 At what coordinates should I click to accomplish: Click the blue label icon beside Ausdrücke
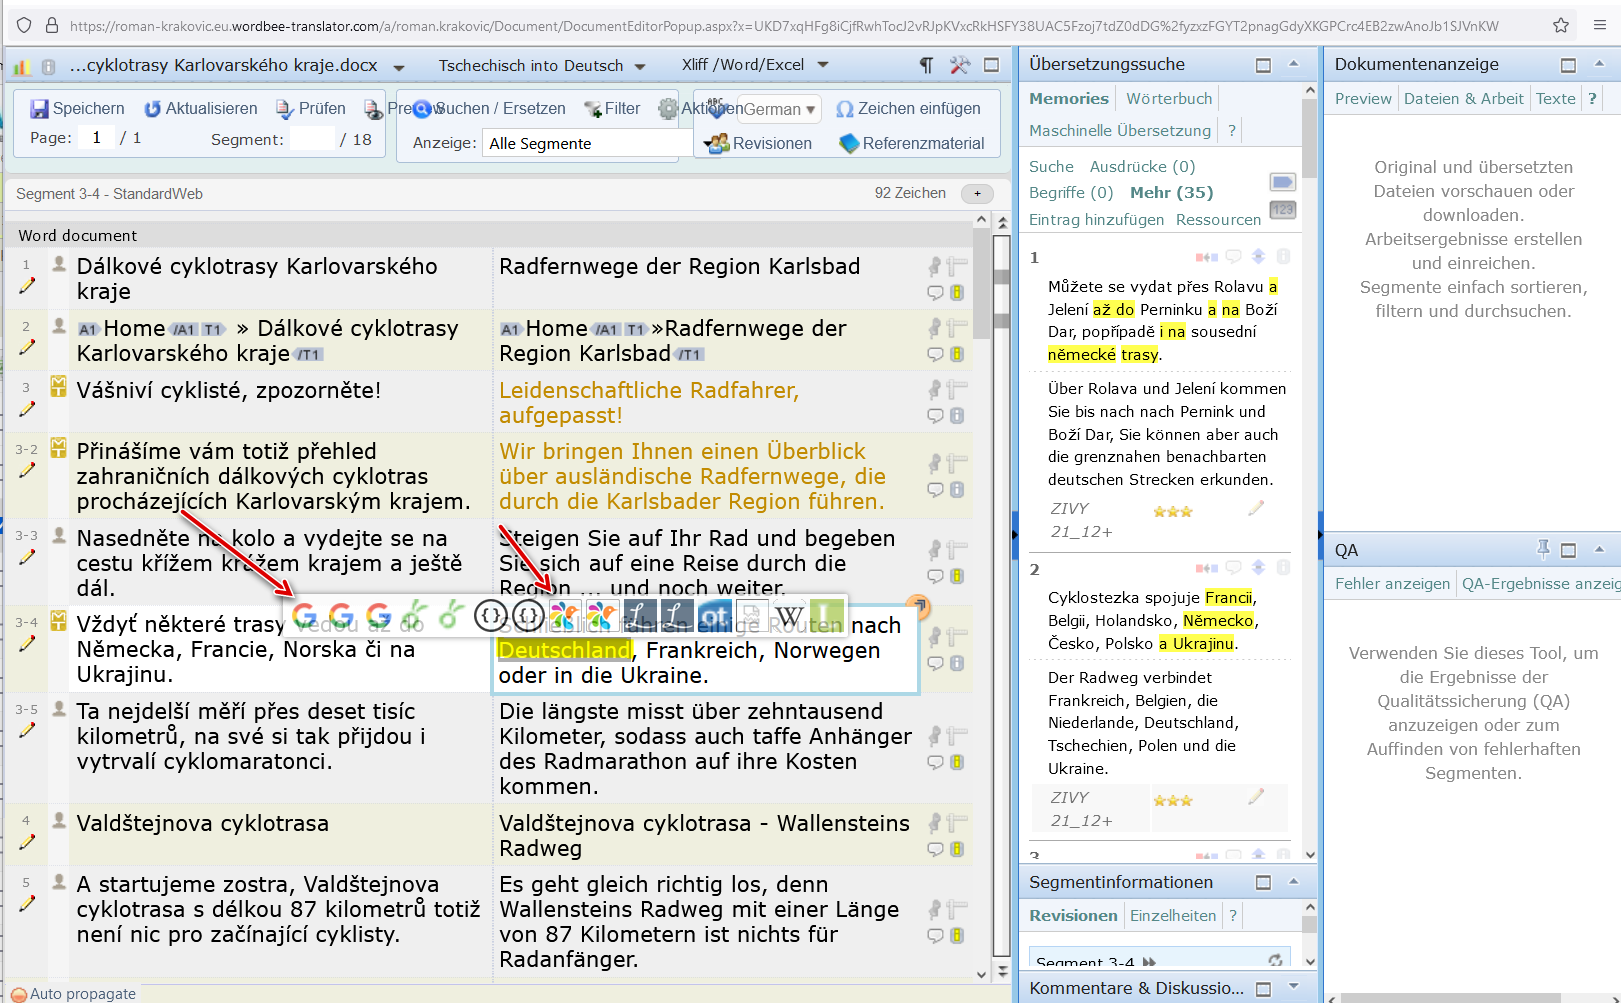[x=1282, y=182]
